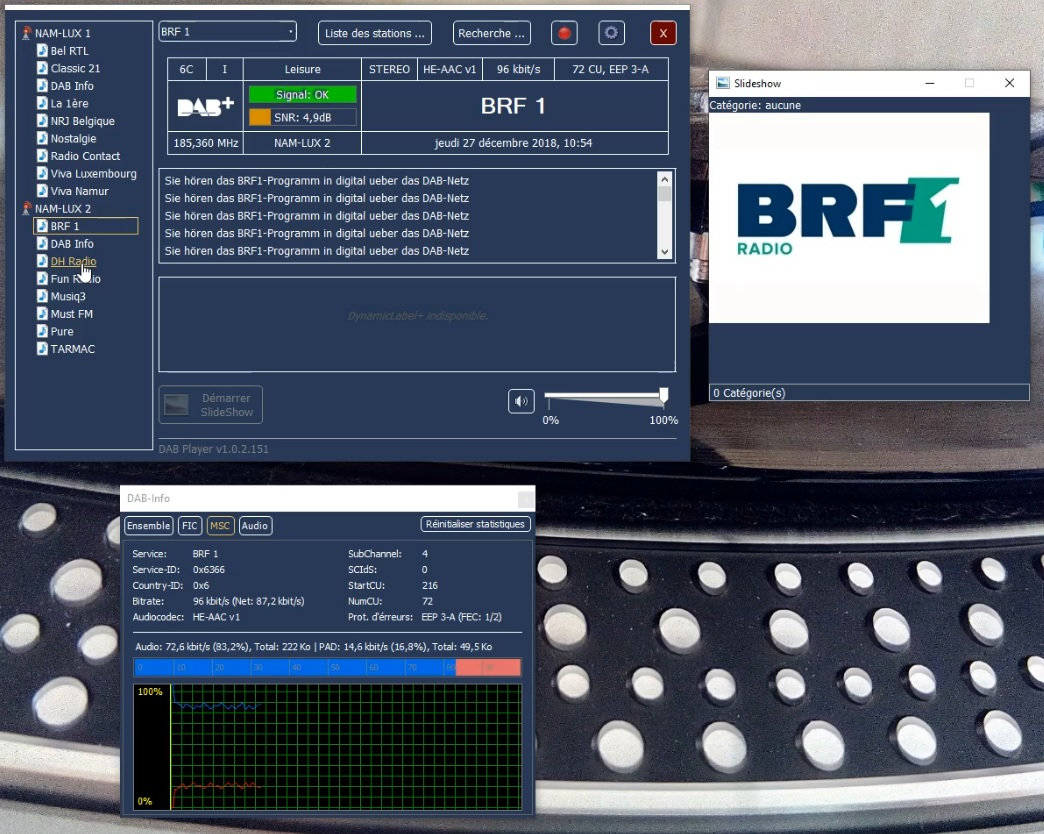Image resolution: width=1044 pixels, height=834 pixels.
Task: Click the DynamicLabel+ panel
Action: click(x=417, y=324)
